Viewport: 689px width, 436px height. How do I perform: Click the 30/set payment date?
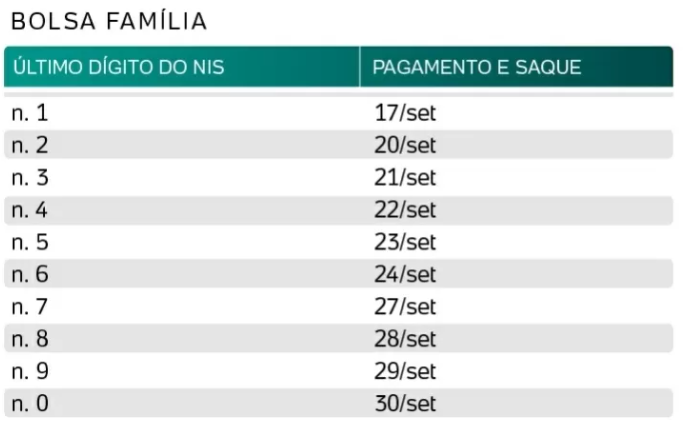click(405, 403)
